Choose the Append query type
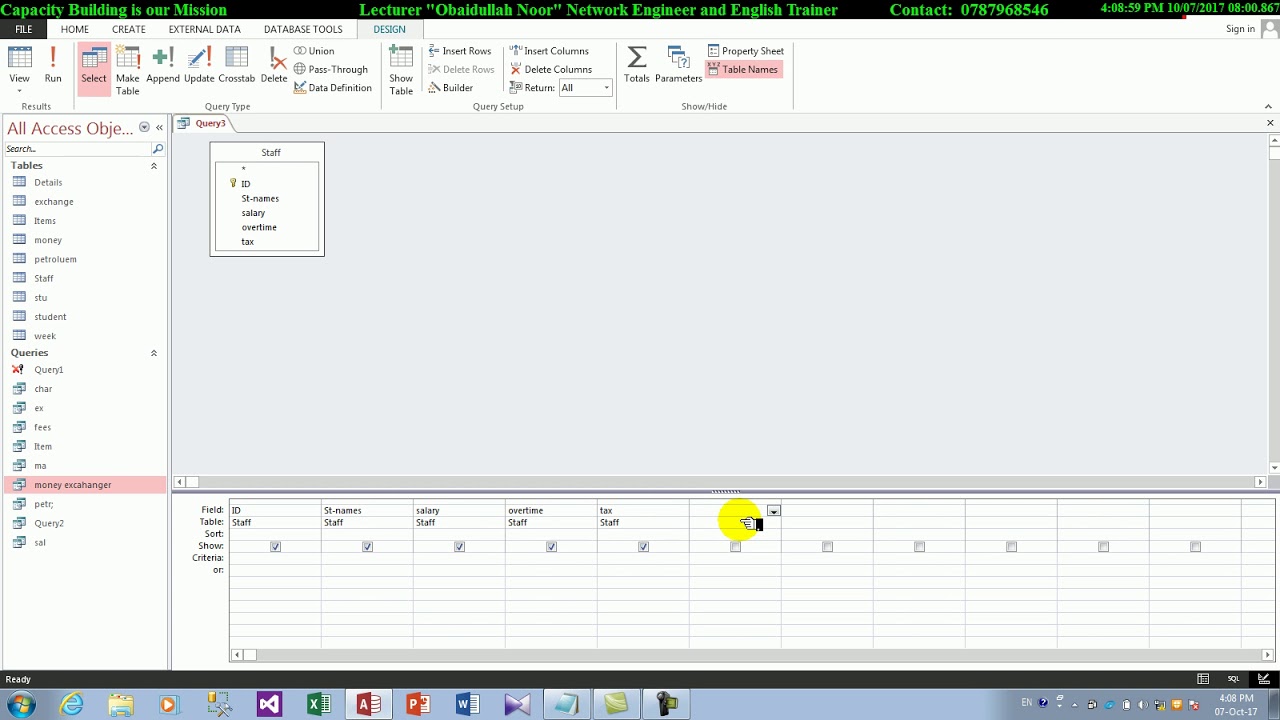The height and width of the screenshot is (720, 1280). coord(163,66)
